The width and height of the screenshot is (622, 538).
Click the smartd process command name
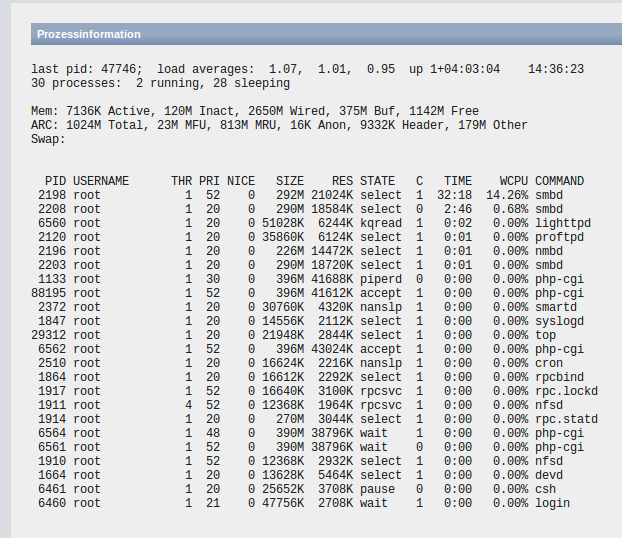[556, 307]
